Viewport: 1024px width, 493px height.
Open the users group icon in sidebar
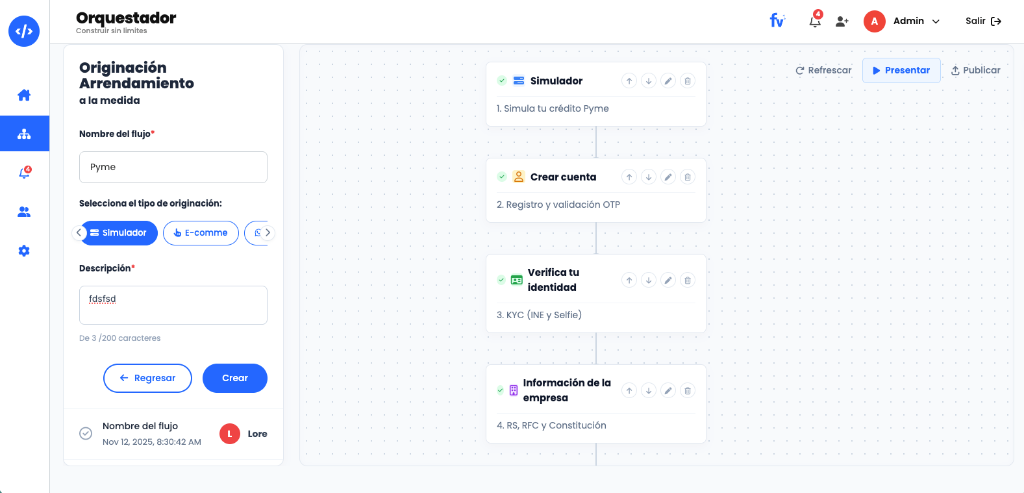pos(24,212)
